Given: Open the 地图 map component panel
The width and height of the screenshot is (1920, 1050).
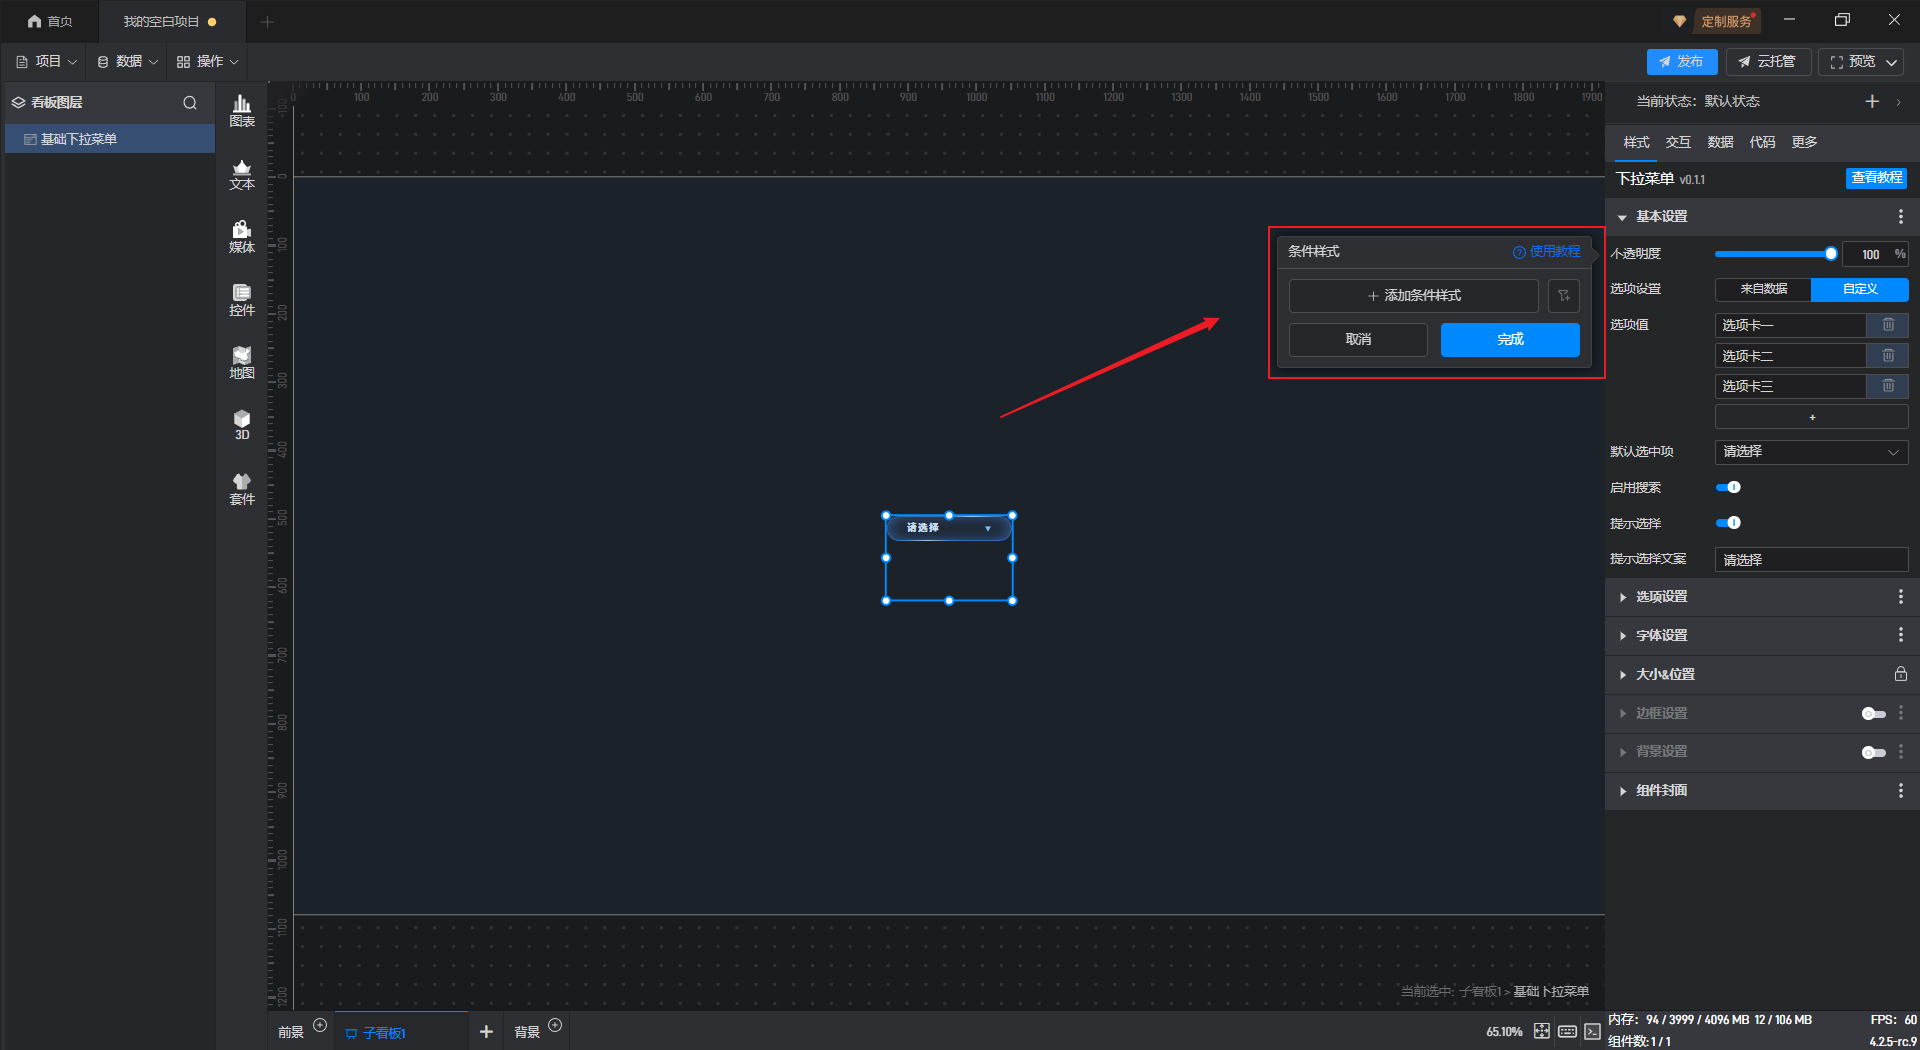Looking at the screenshot, I should pyautogui.click(x=242, y=363).
